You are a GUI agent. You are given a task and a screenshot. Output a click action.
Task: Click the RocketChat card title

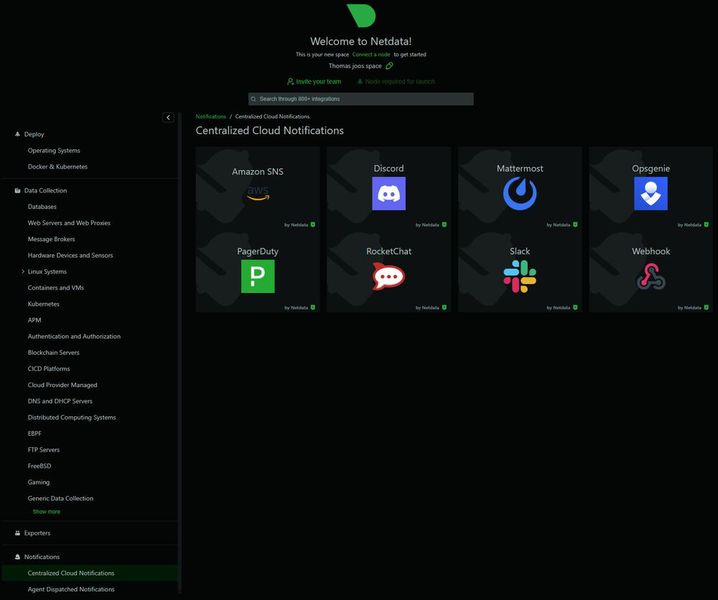click(x=389, y=251)
